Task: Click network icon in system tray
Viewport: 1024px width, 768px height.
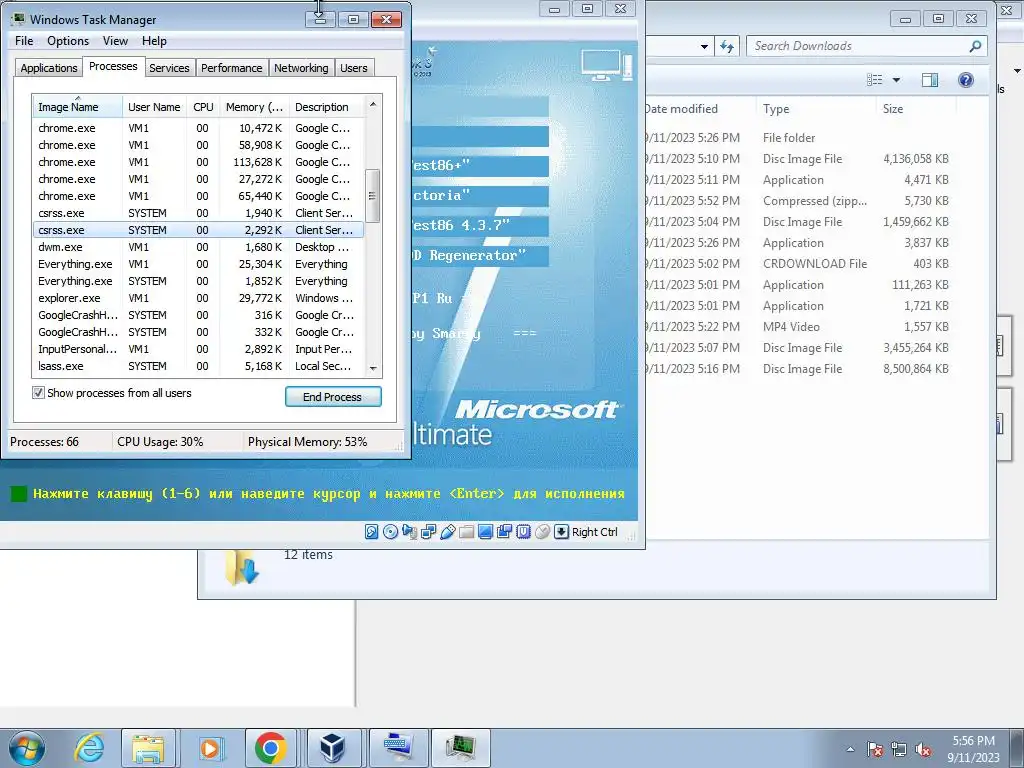Action: pos(899,749)
